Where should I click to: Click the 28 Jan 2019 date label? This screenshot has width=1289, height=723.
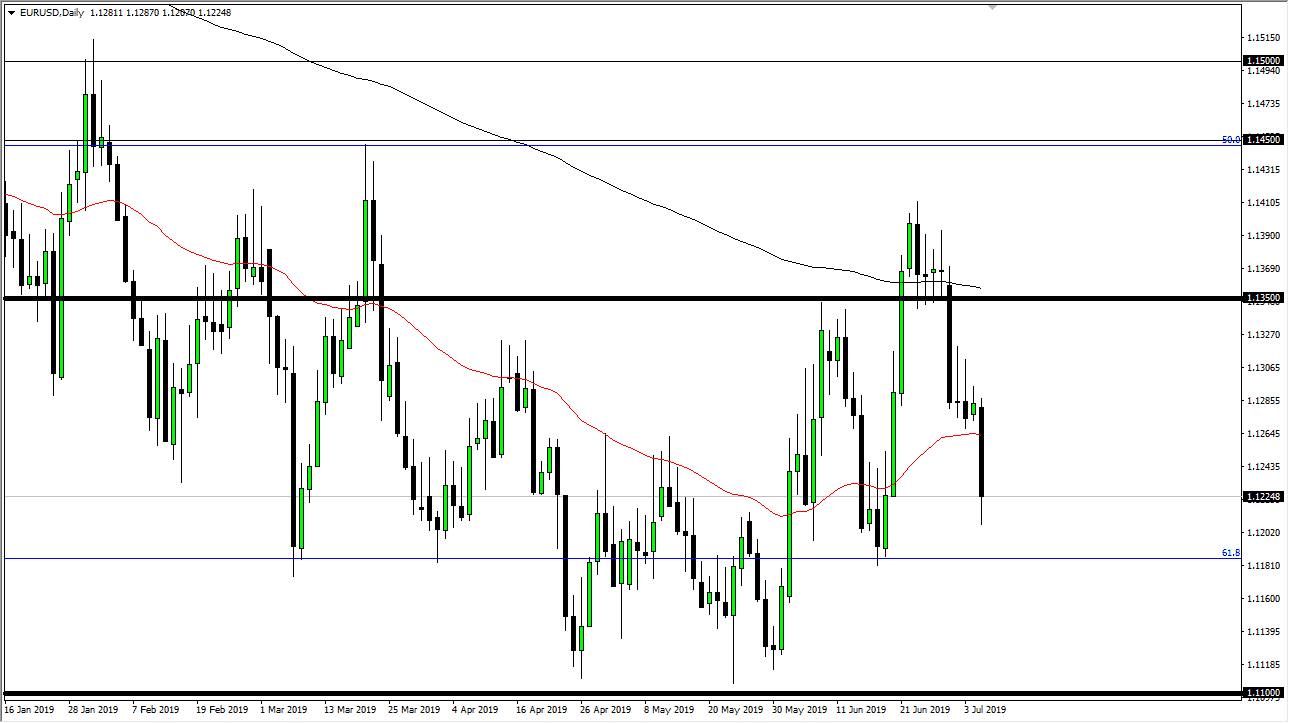(94, 711)
